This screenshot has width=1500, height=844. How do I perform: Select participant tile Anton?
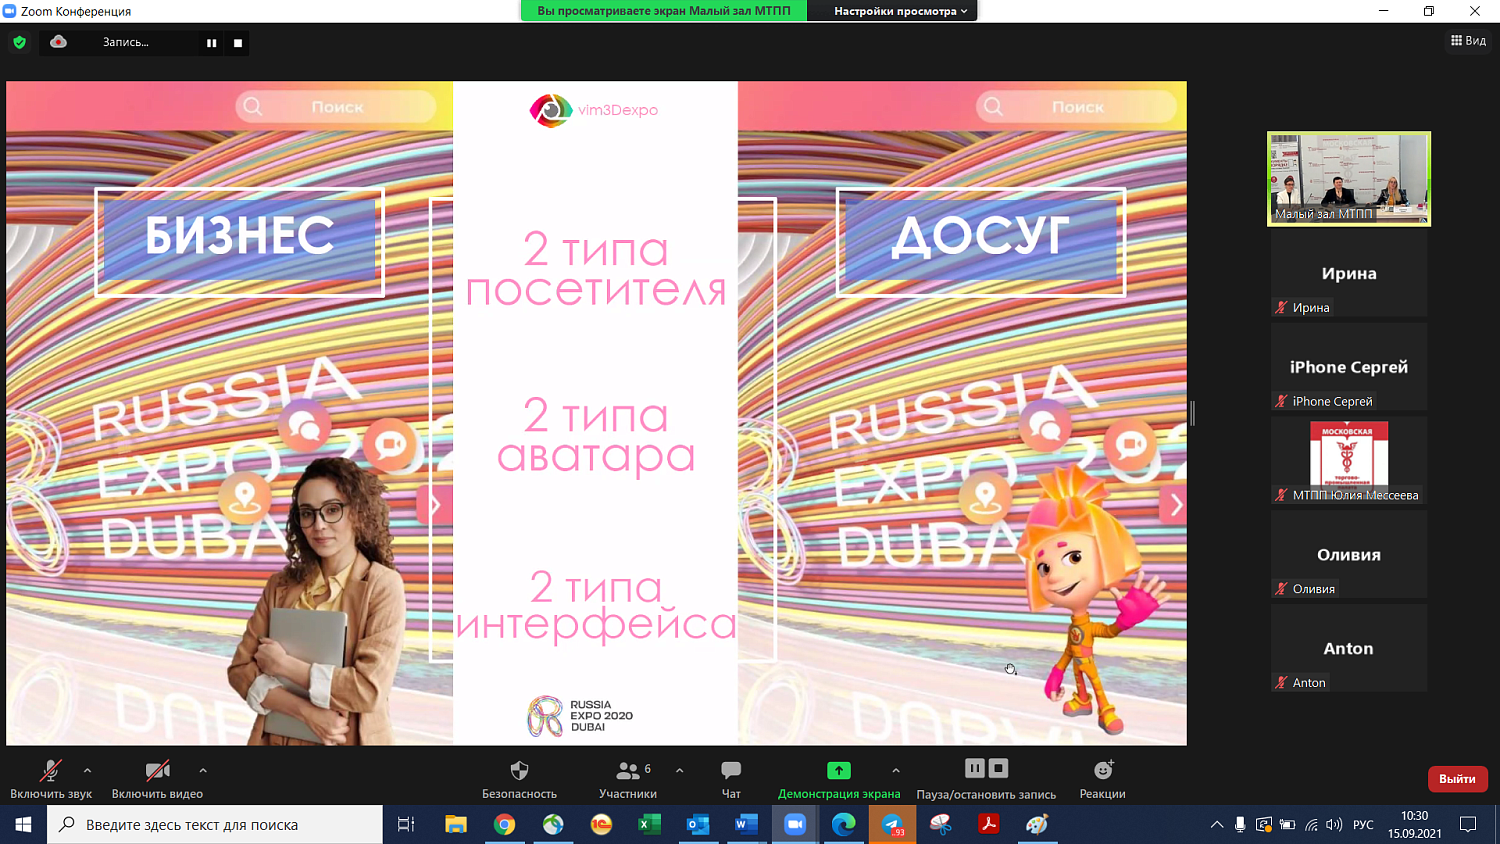[1349, 648]
